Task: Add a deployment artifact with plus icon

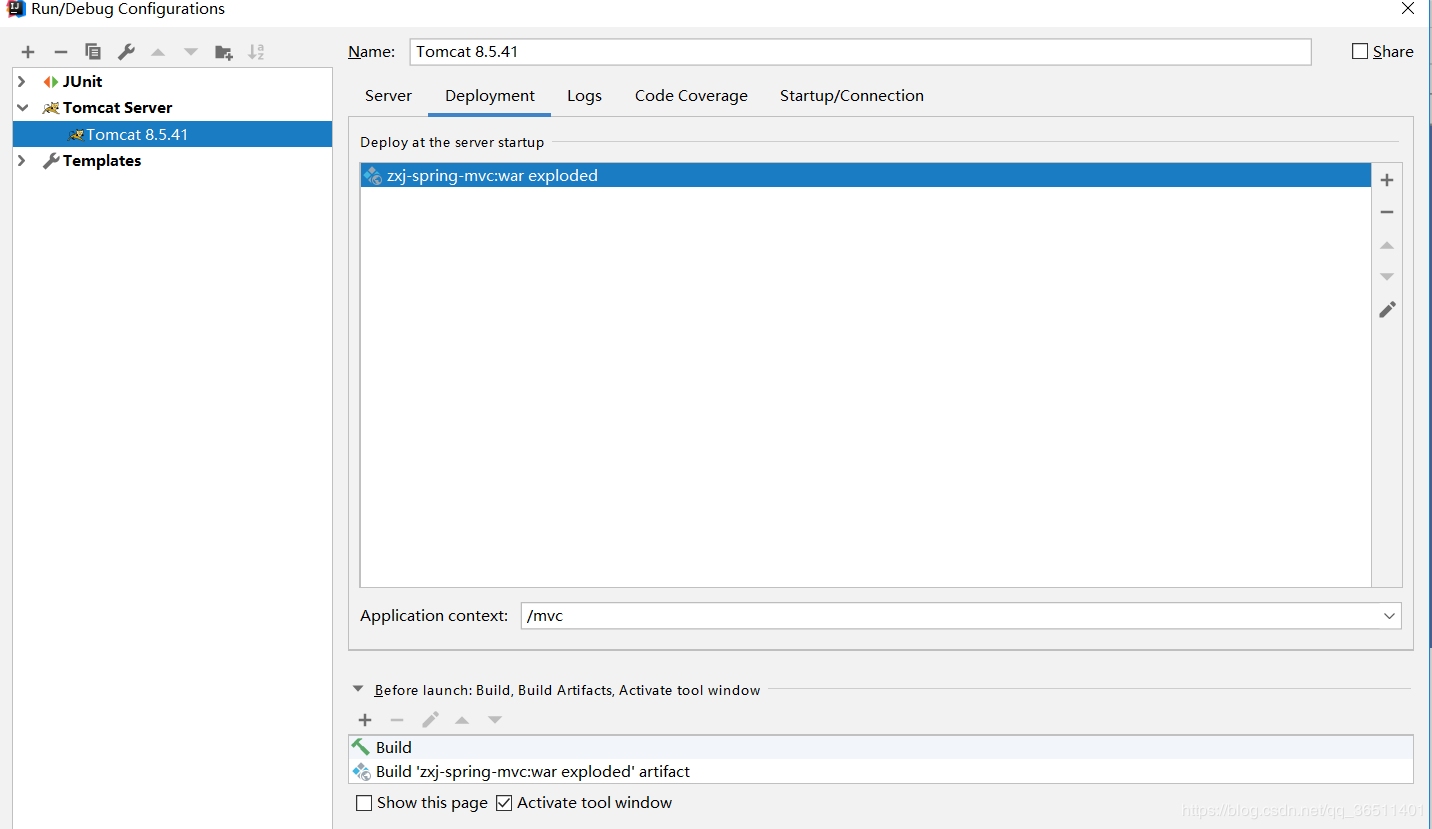Action: click(x=1386, y=180)
